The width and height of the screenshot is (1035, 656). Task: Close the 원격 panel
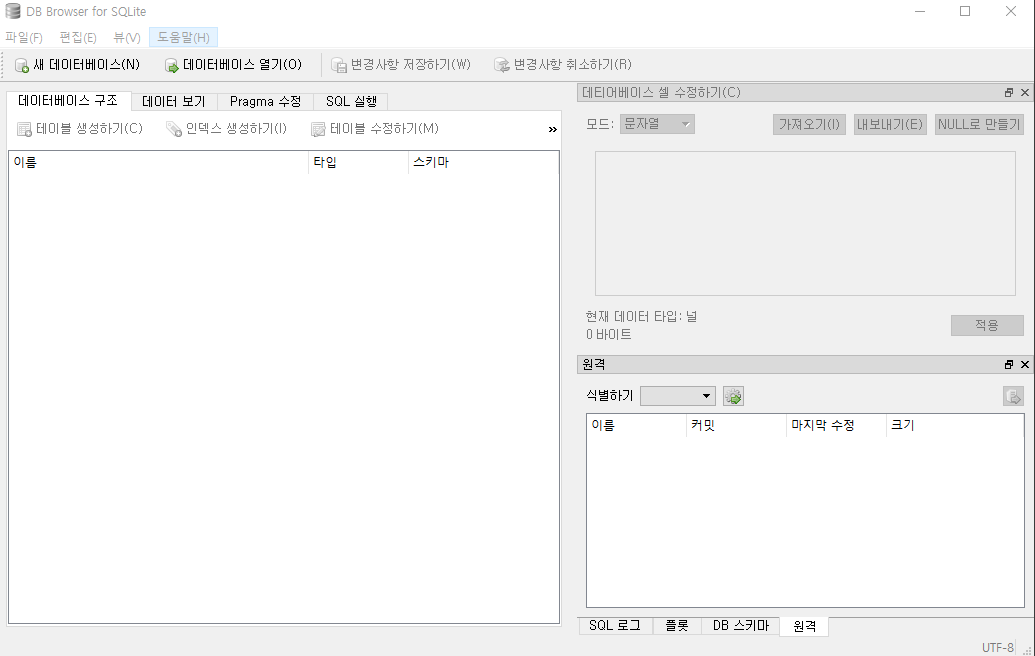point(1025,364)
